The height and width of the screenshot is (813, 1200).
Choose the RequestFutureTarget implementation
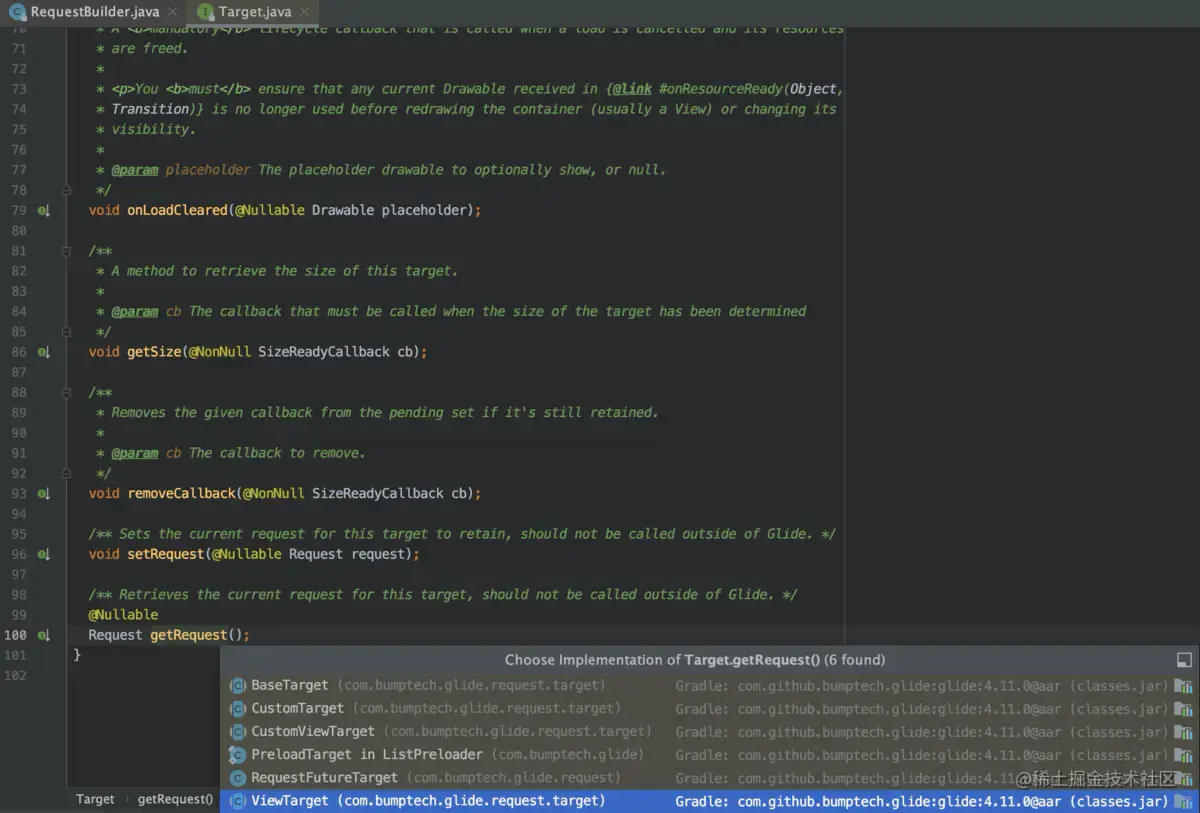[710, 778]
